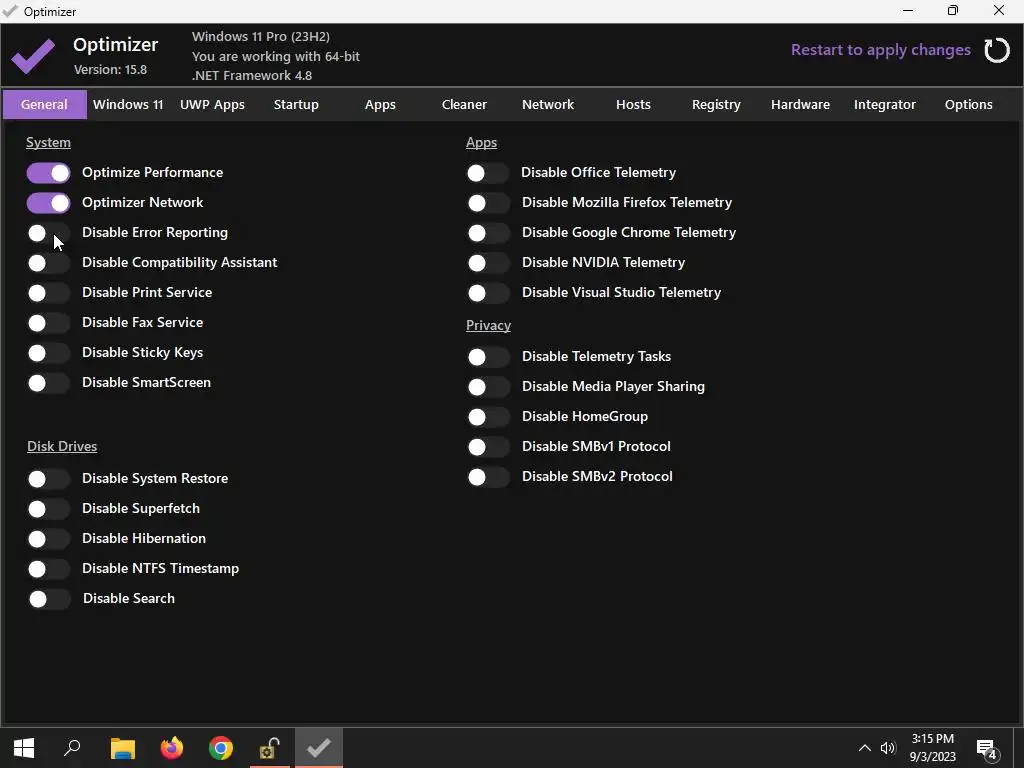The height and width of the screenshot is (768, 1024).
Task: Toggle Disable Hibernation switch
Action: coord(48,539)
